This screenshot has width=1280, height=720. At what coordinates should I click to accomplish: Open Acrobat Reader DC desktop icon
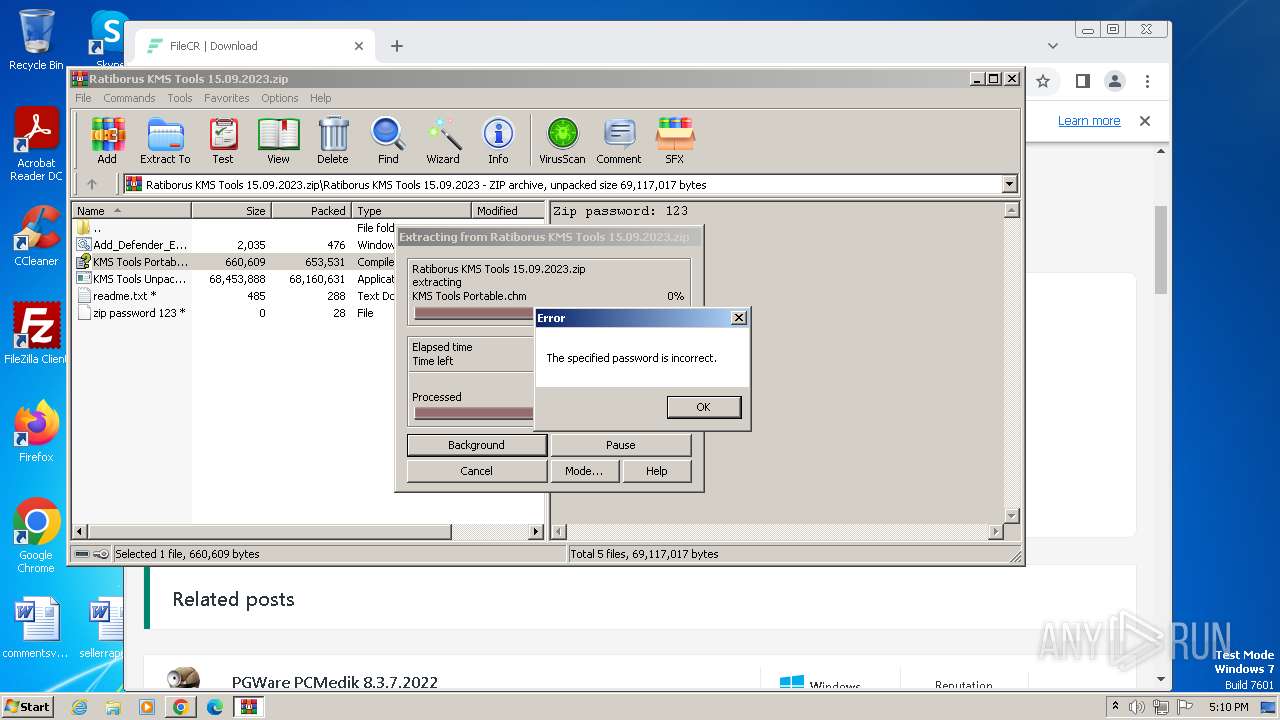coord(36,145)
